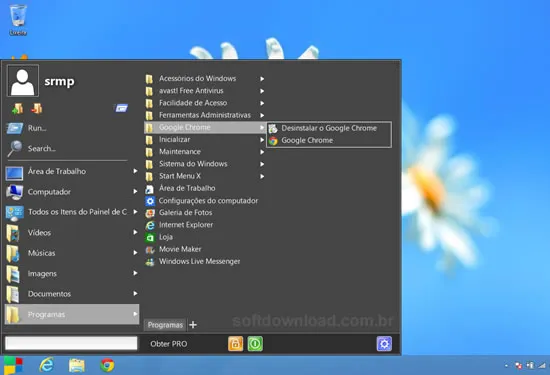Expand the Área de Trabalho arrow in the left pane
The image size is (550, 375).
(x=135, y=171)
